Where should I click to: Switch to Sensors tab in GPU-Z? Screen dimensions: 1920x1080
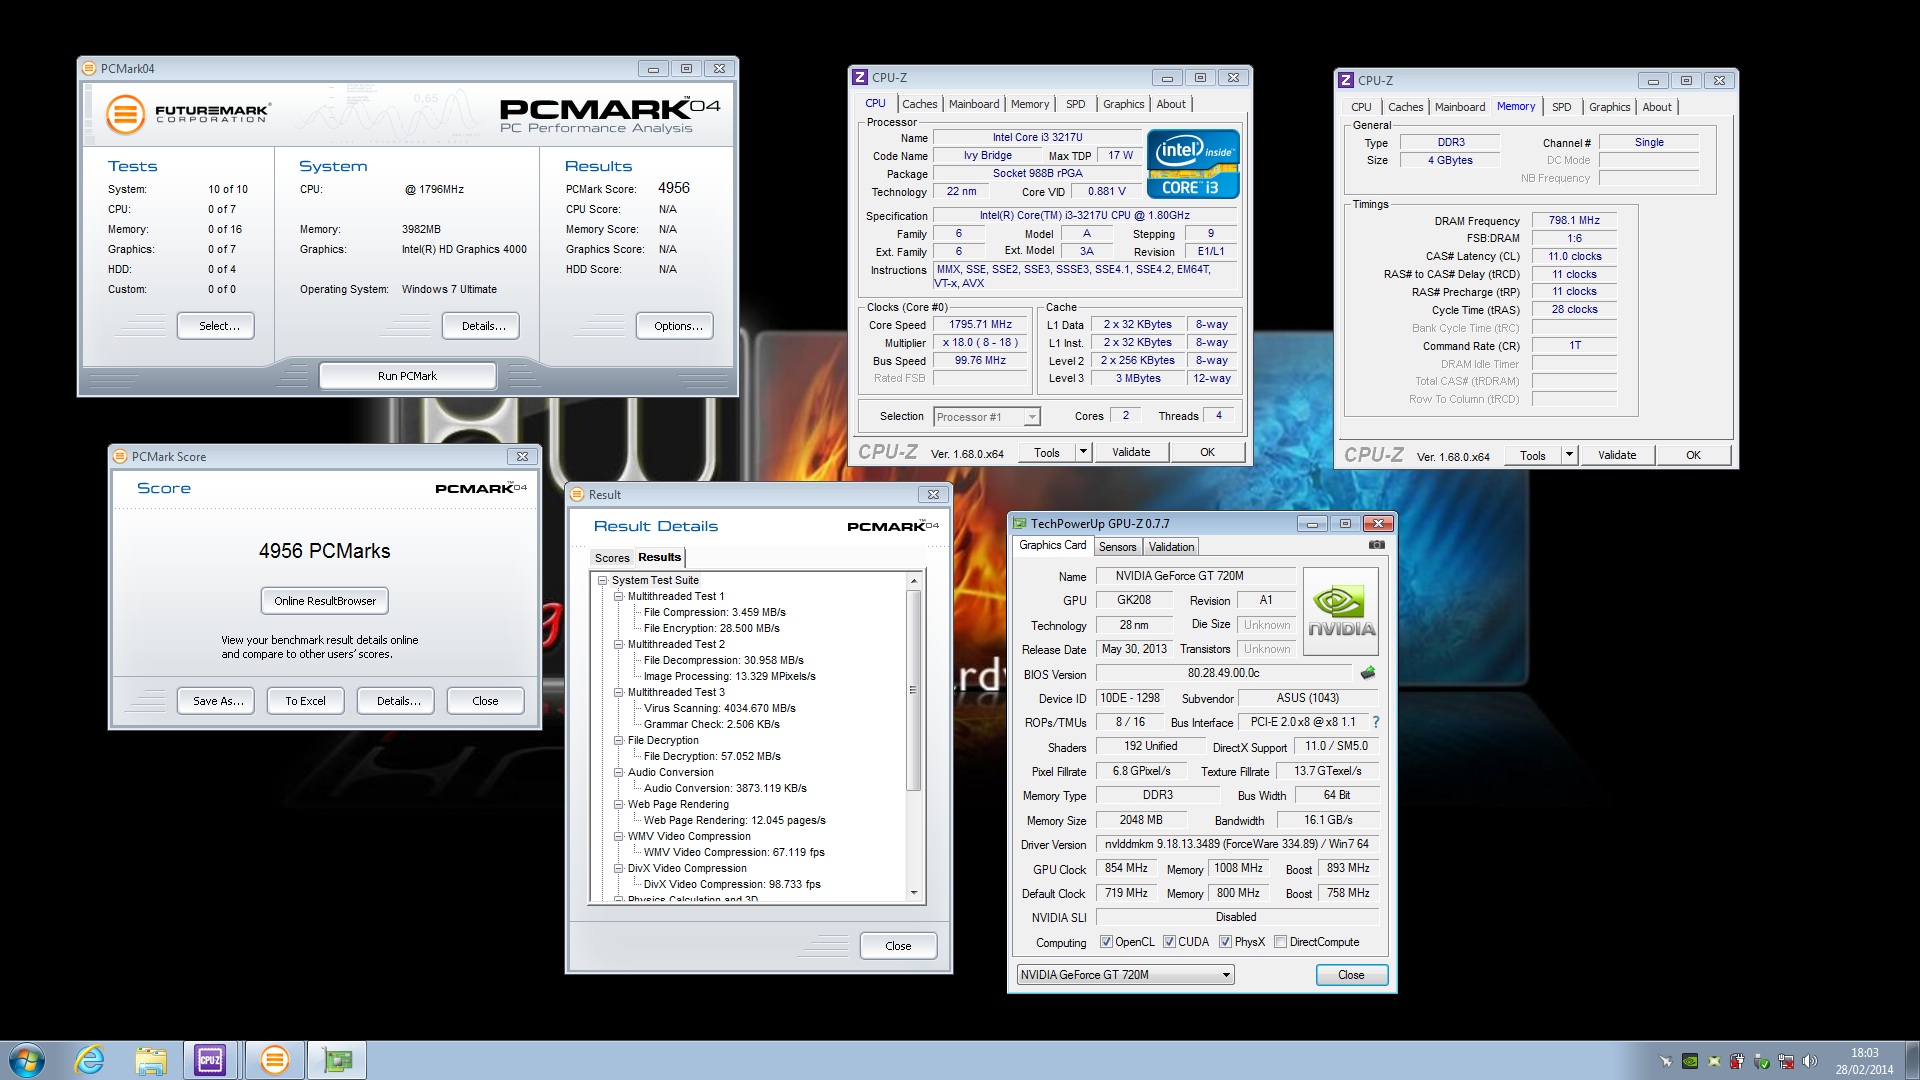1117,547
